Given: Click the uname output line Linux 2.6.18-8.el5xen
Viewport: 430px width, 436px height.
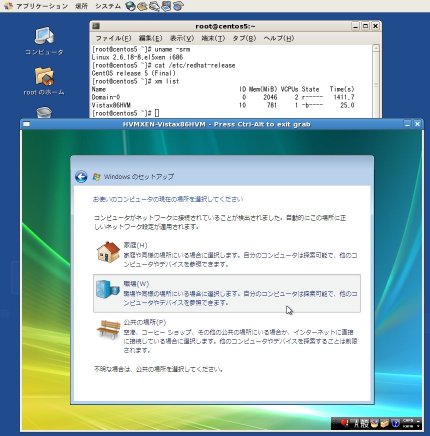Looking at the screenshot, I should (137, 57).
